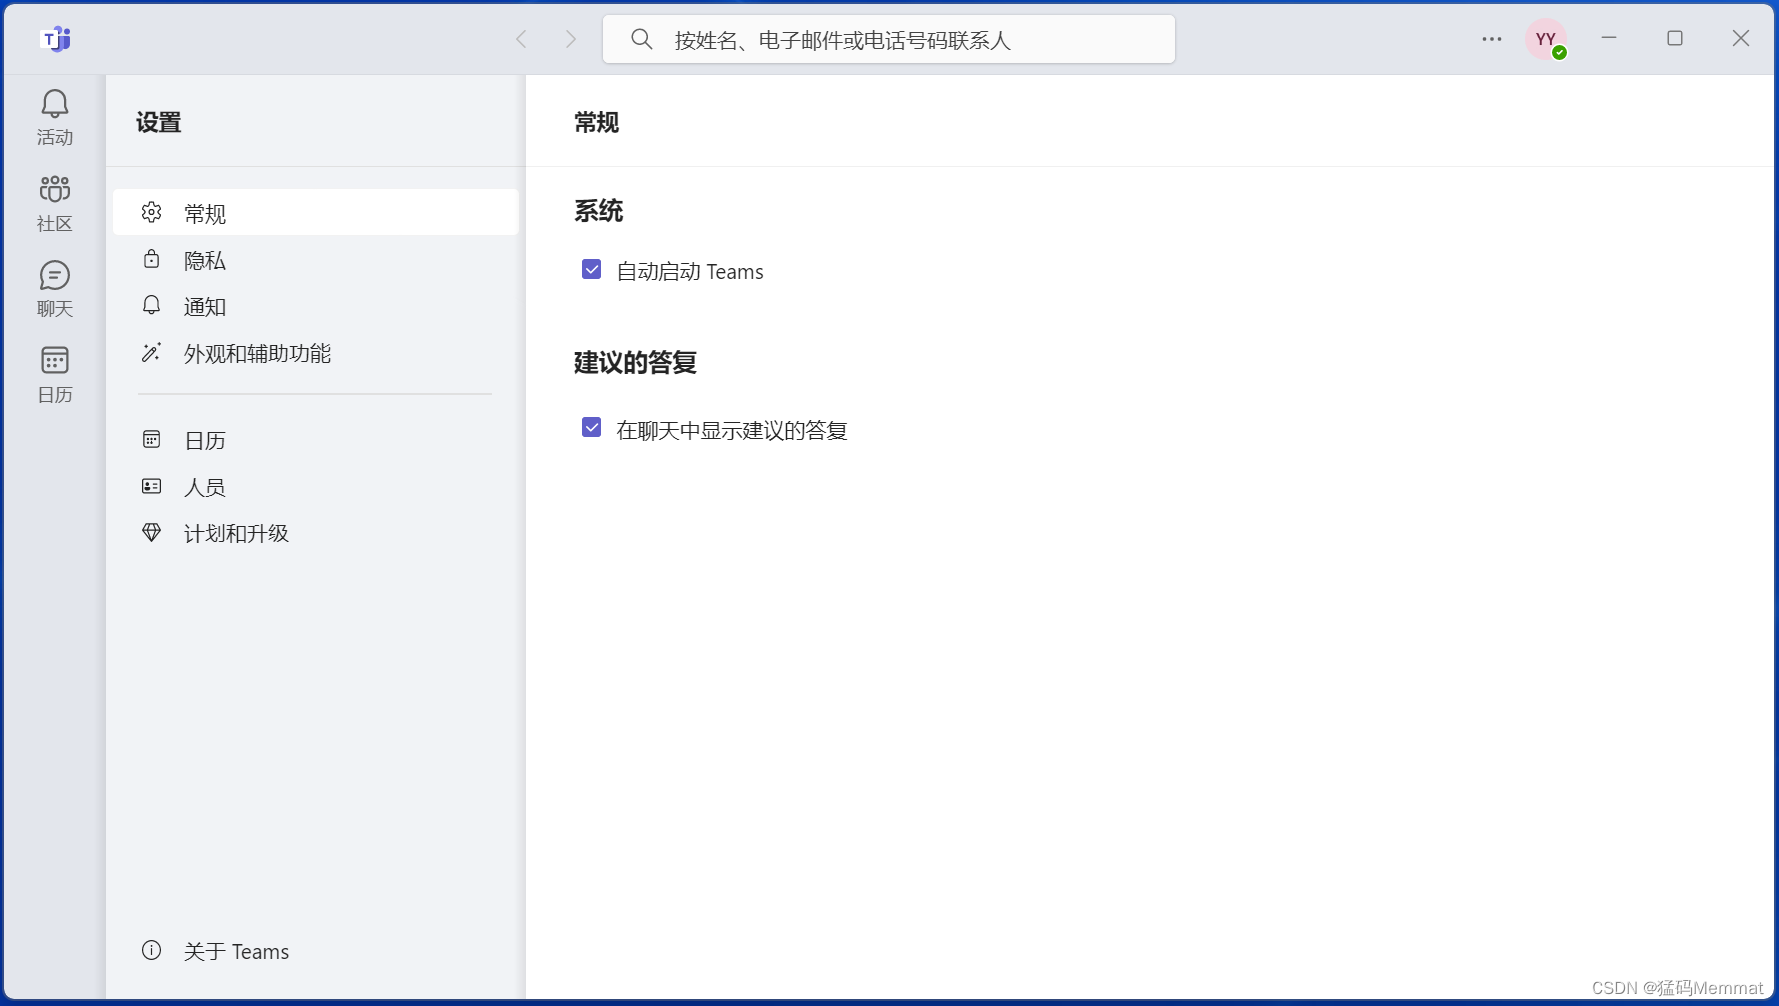1779x1006 pixels.
Task: Open the Chat (聊天) sidebar icon
Action: pos(55,289)
